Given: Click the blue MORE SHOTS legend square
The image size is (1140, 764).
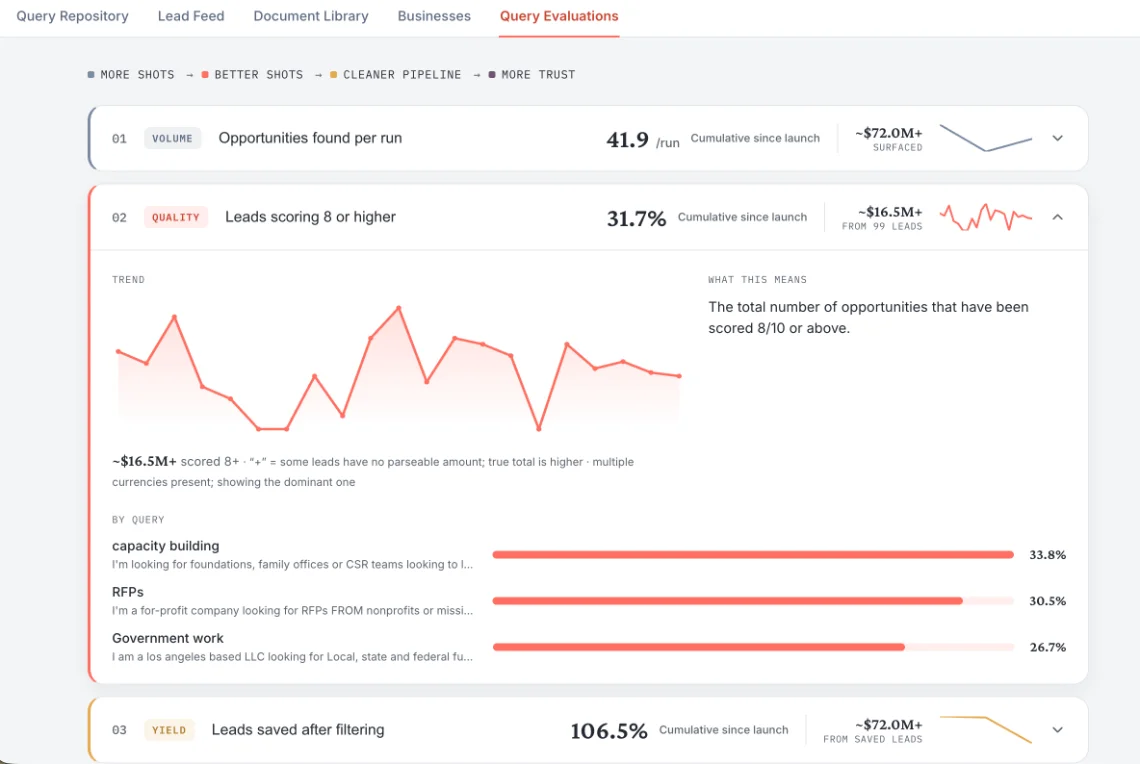Looking at the screenshot, I should 91,74.
